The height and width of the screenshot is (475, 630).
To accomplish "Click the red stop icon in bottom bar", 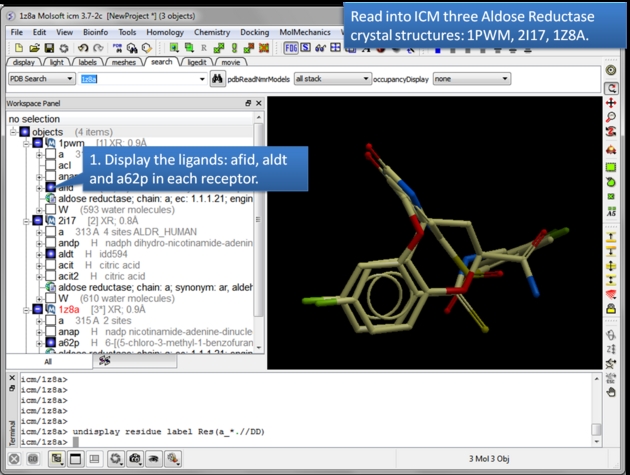I will pos(15,459).
